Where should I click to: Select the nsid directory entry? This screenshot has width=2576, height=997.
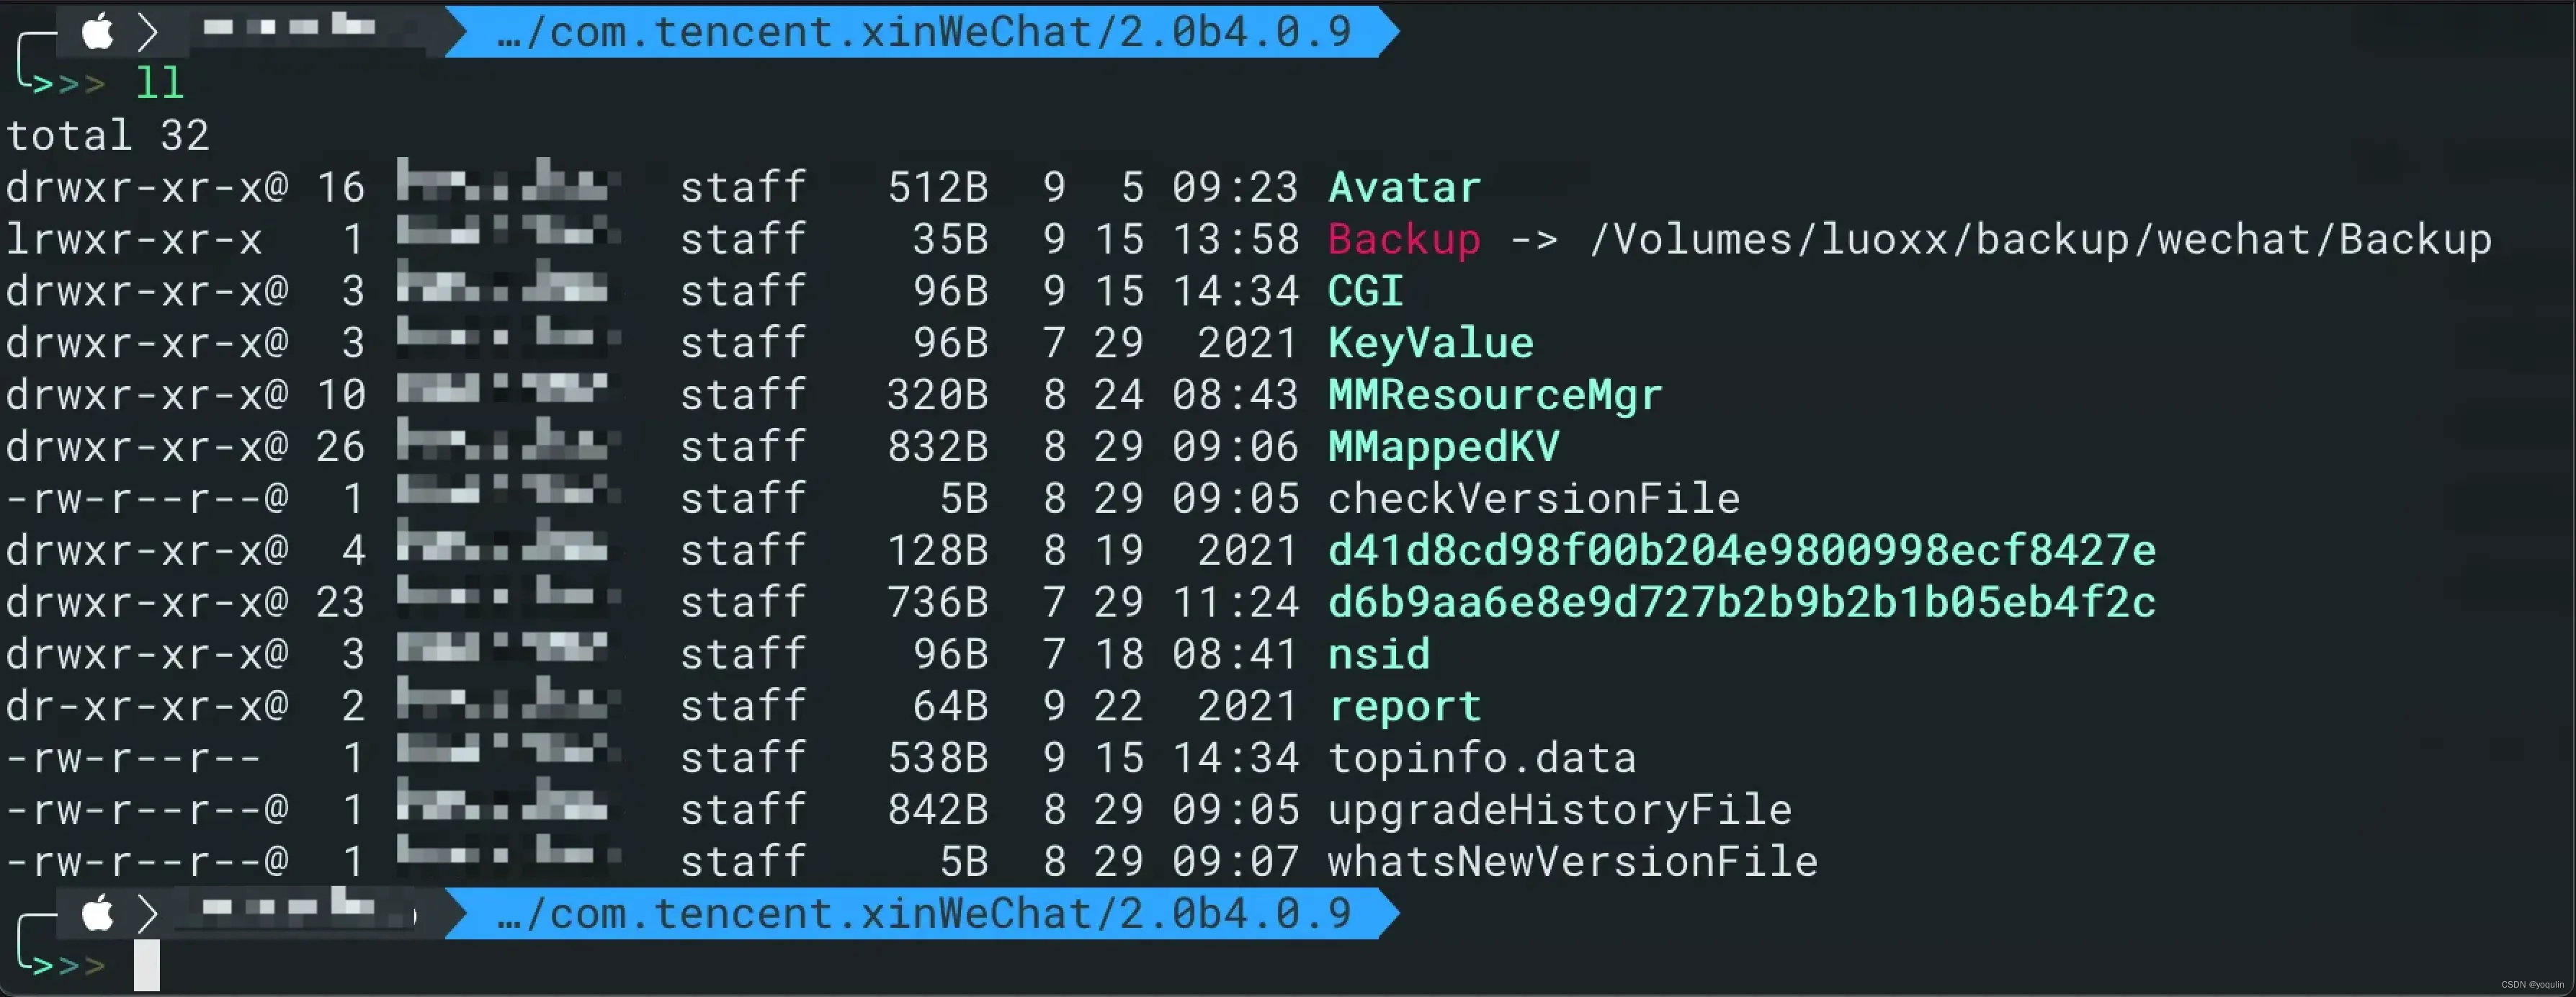1379,654
